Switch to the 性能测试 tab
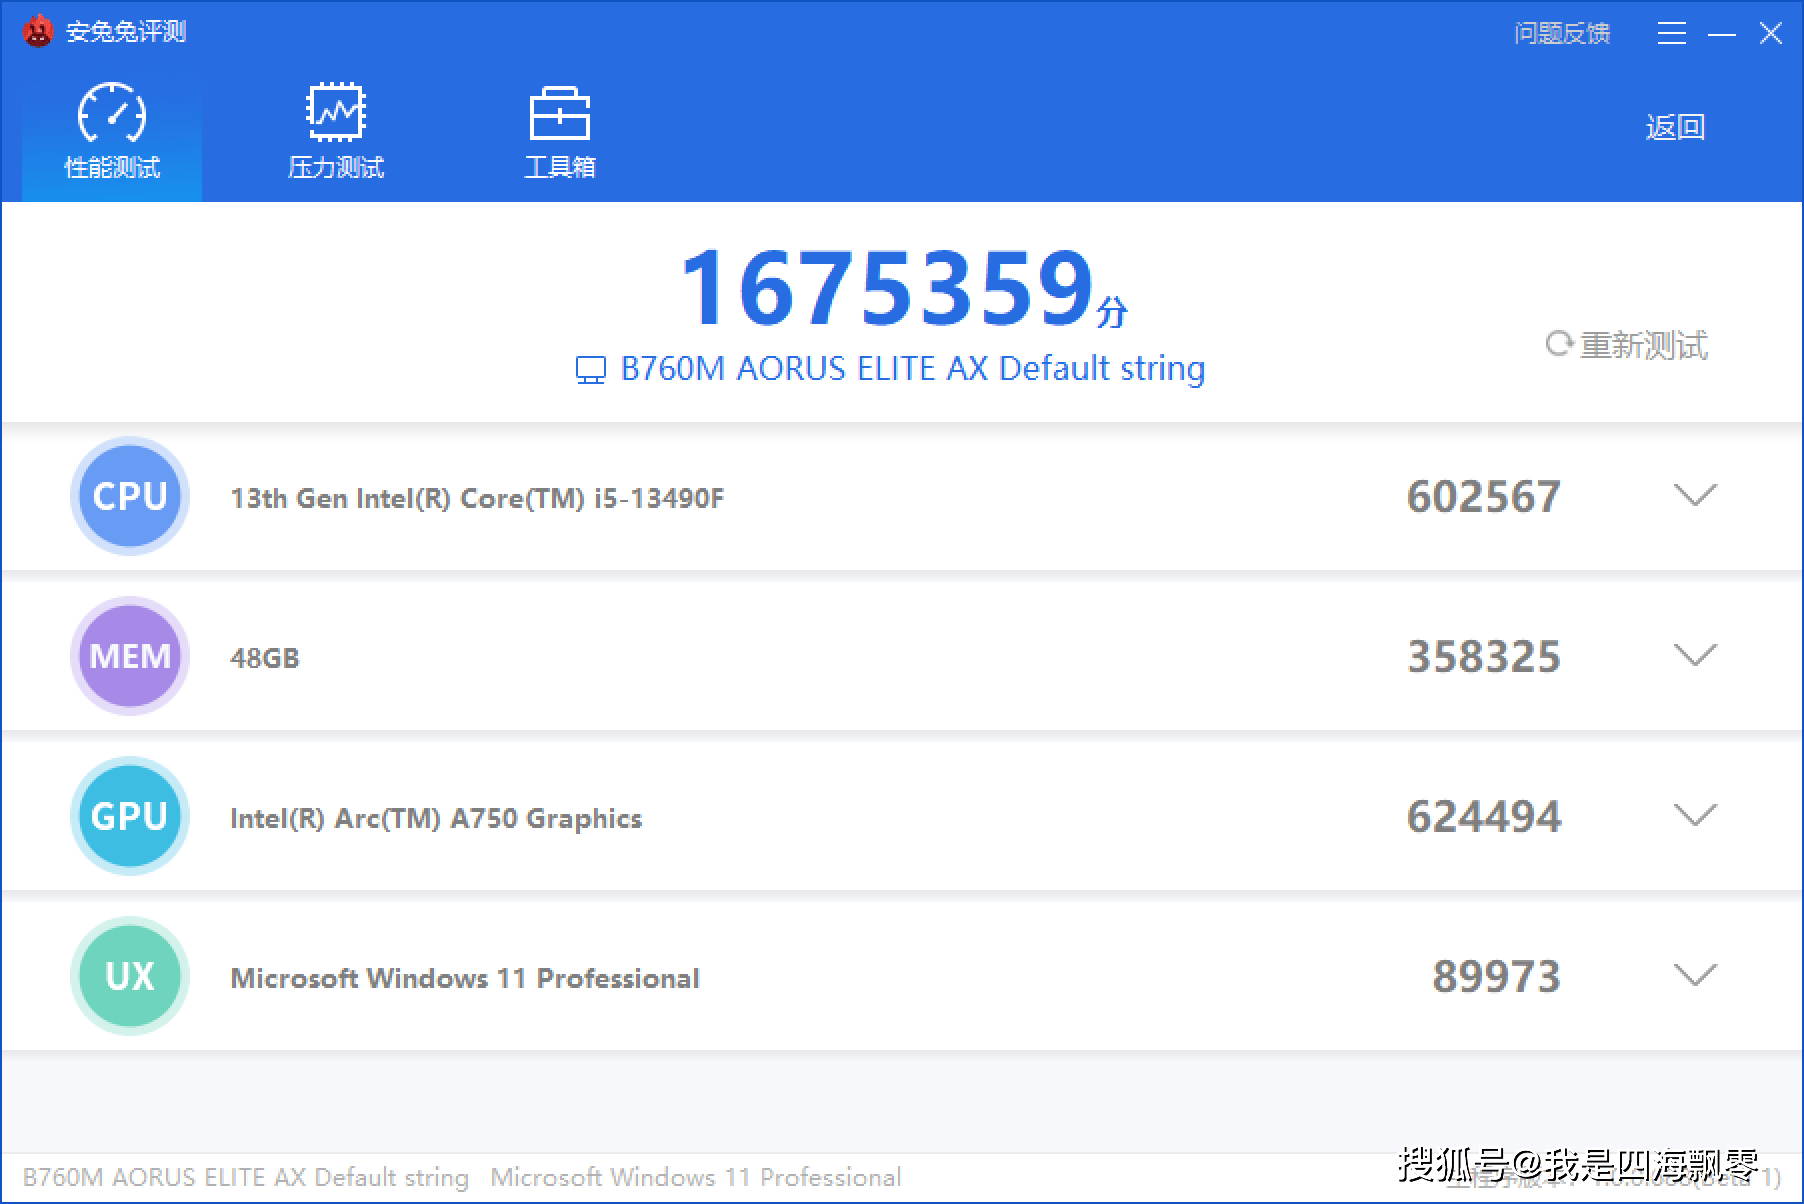This screenshot has width=1804, height=1204. click(112, 132)
